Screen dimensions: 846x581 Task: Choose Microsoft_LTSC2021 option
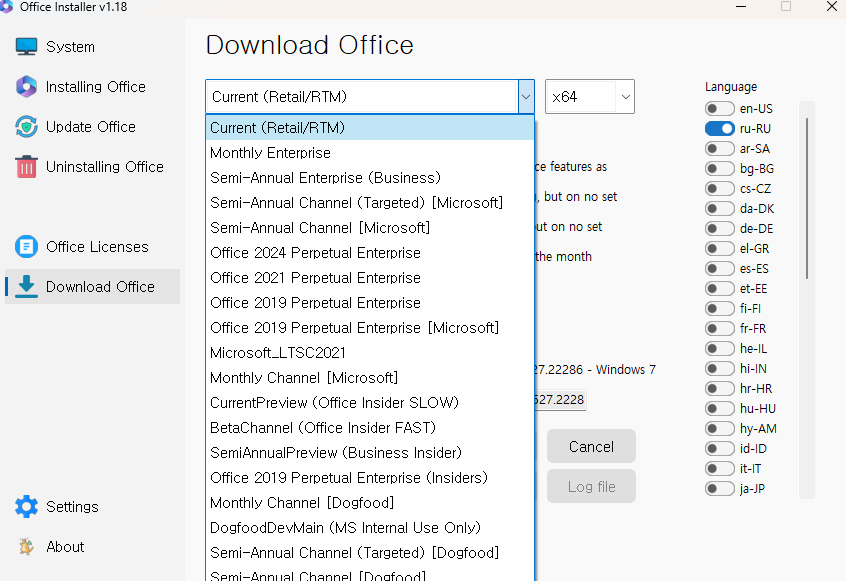(x=370, y=352)
